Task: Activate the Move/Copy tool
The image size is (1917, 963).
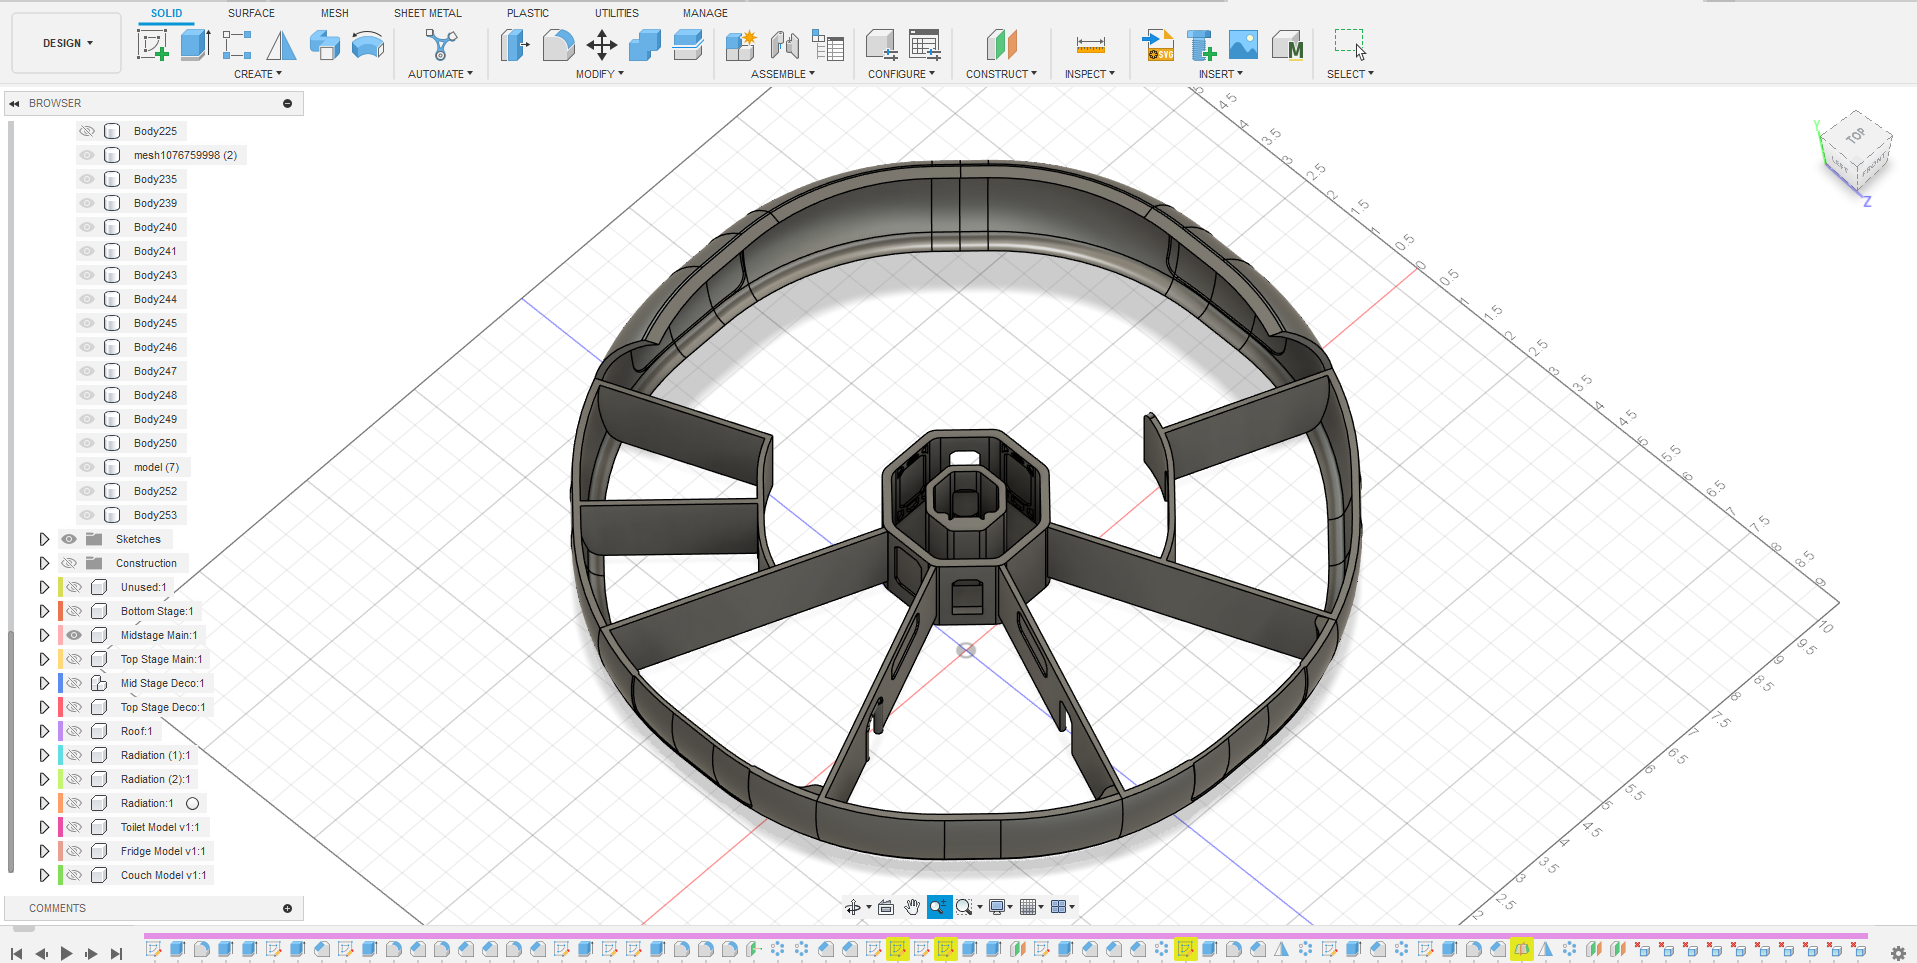Action: 602,45
